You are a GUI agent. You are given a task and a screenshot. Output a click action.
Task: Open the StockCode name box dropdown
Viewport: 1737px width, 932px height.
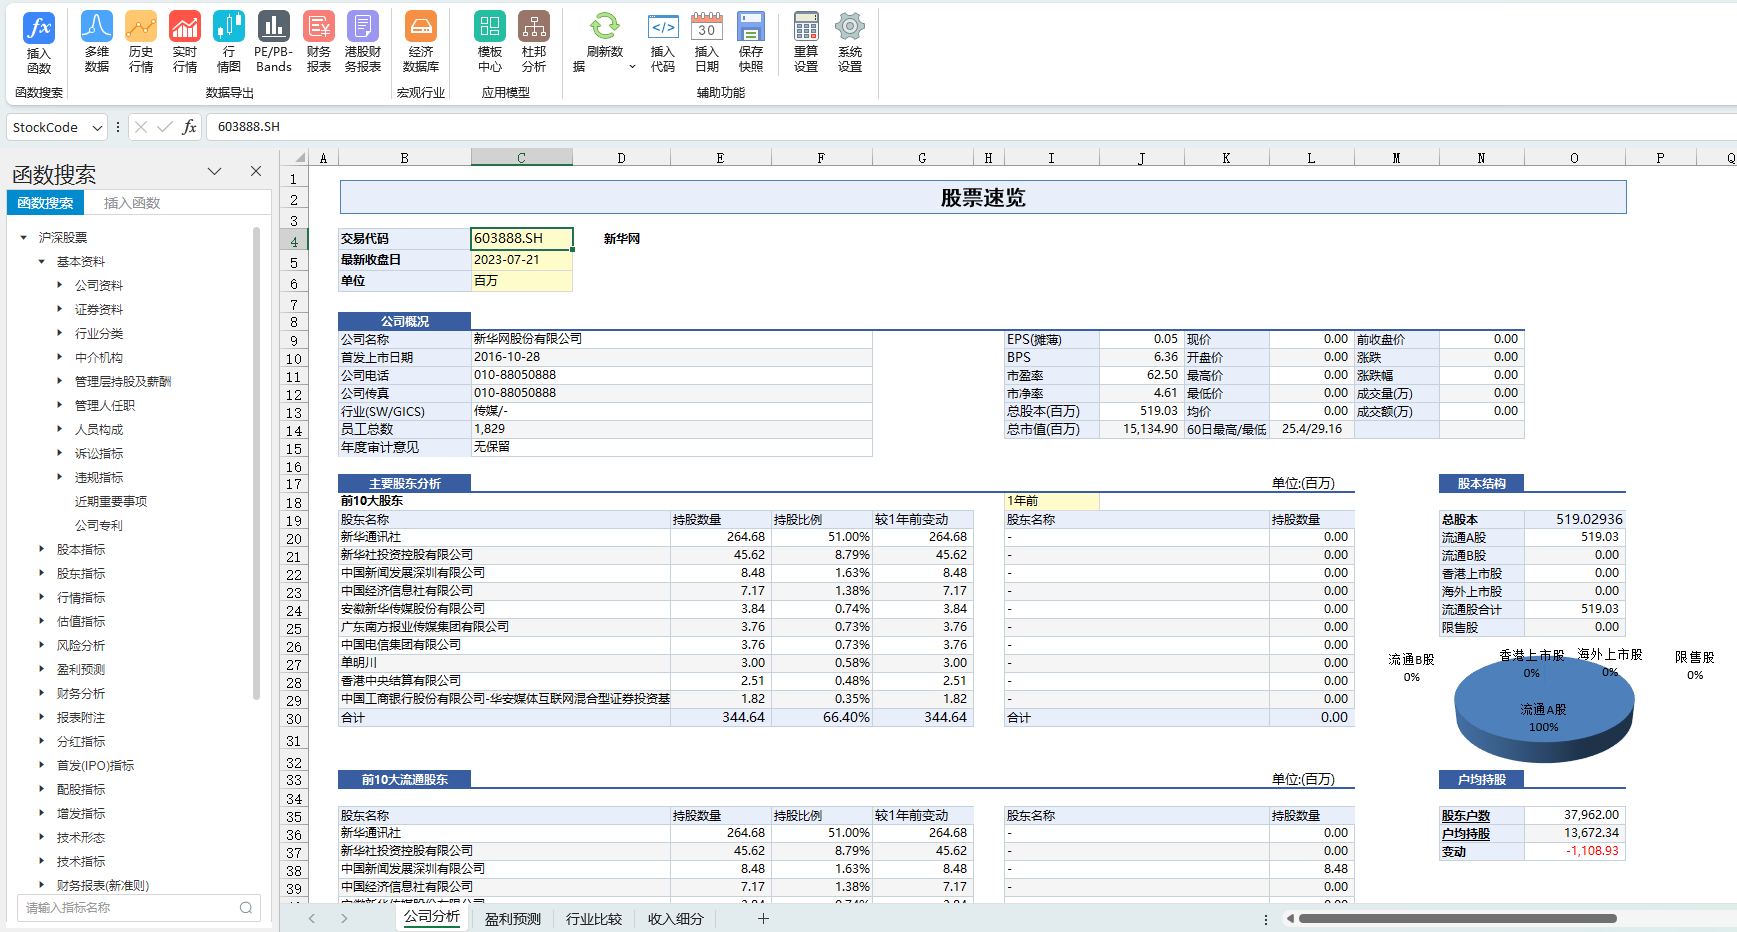pyautogui.click(x=97, y=128)
